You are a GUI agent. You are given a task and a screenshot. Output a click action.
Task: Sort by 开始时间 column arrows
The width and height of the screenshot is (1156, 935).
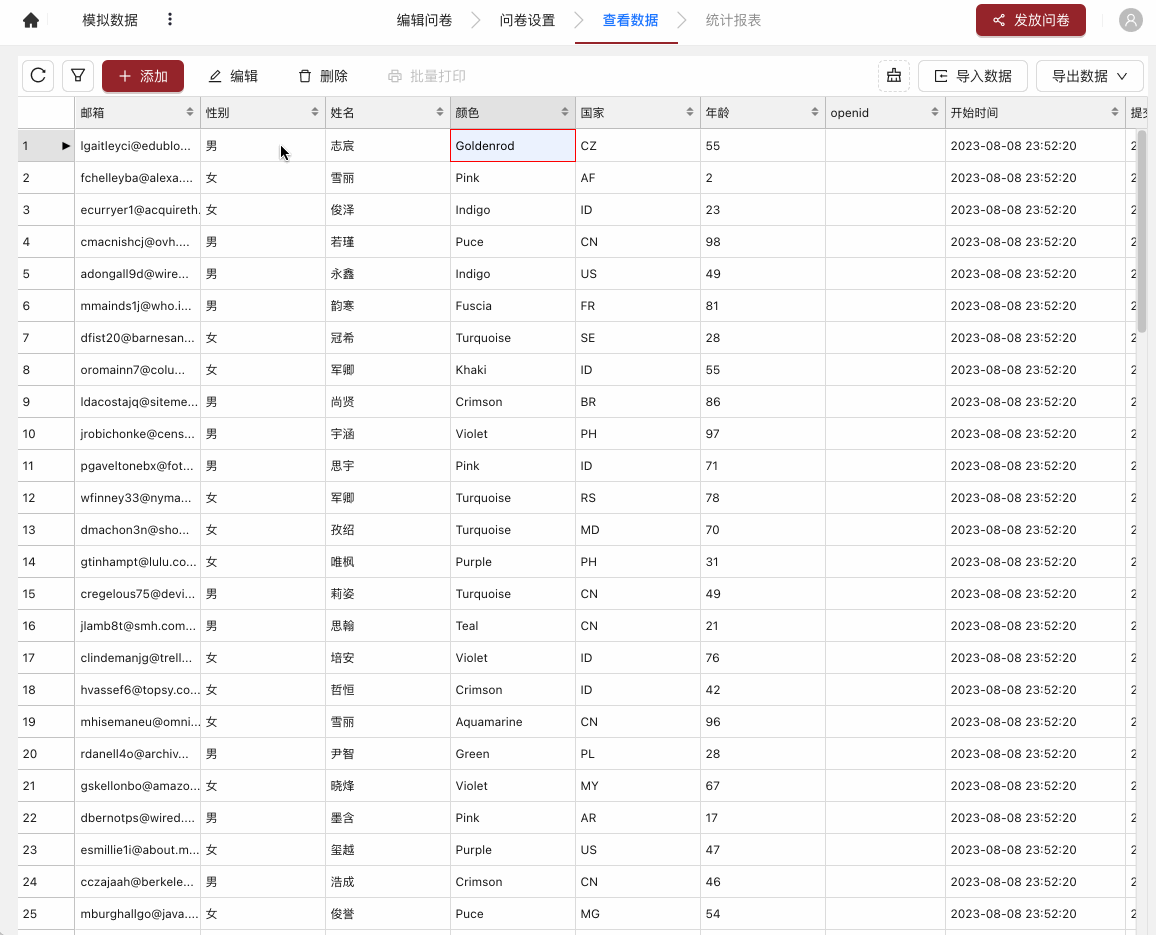click(x=1115, y=112)
